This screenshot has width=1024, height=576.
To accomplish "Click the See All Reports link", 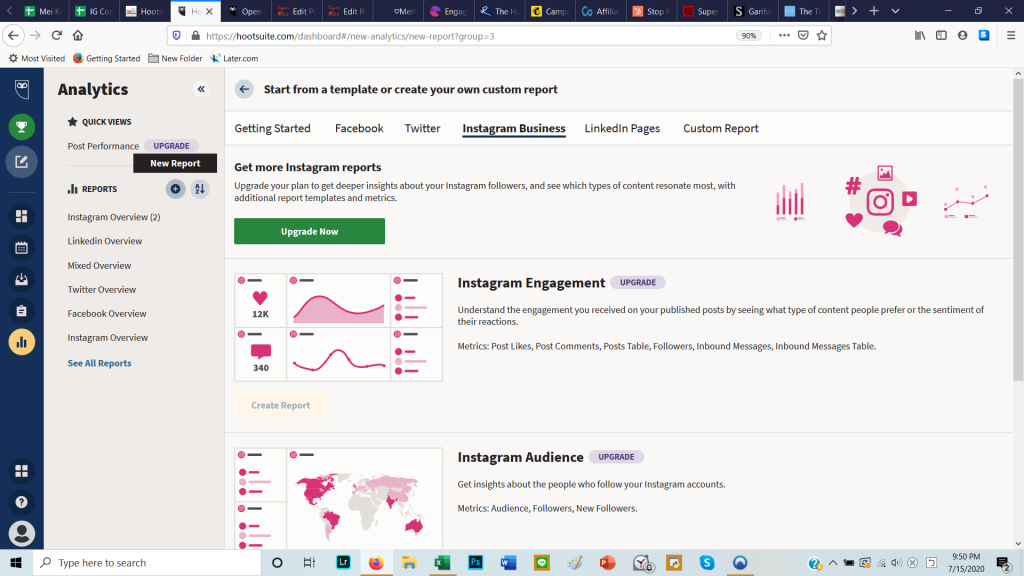I will click(x=99, y=363).
